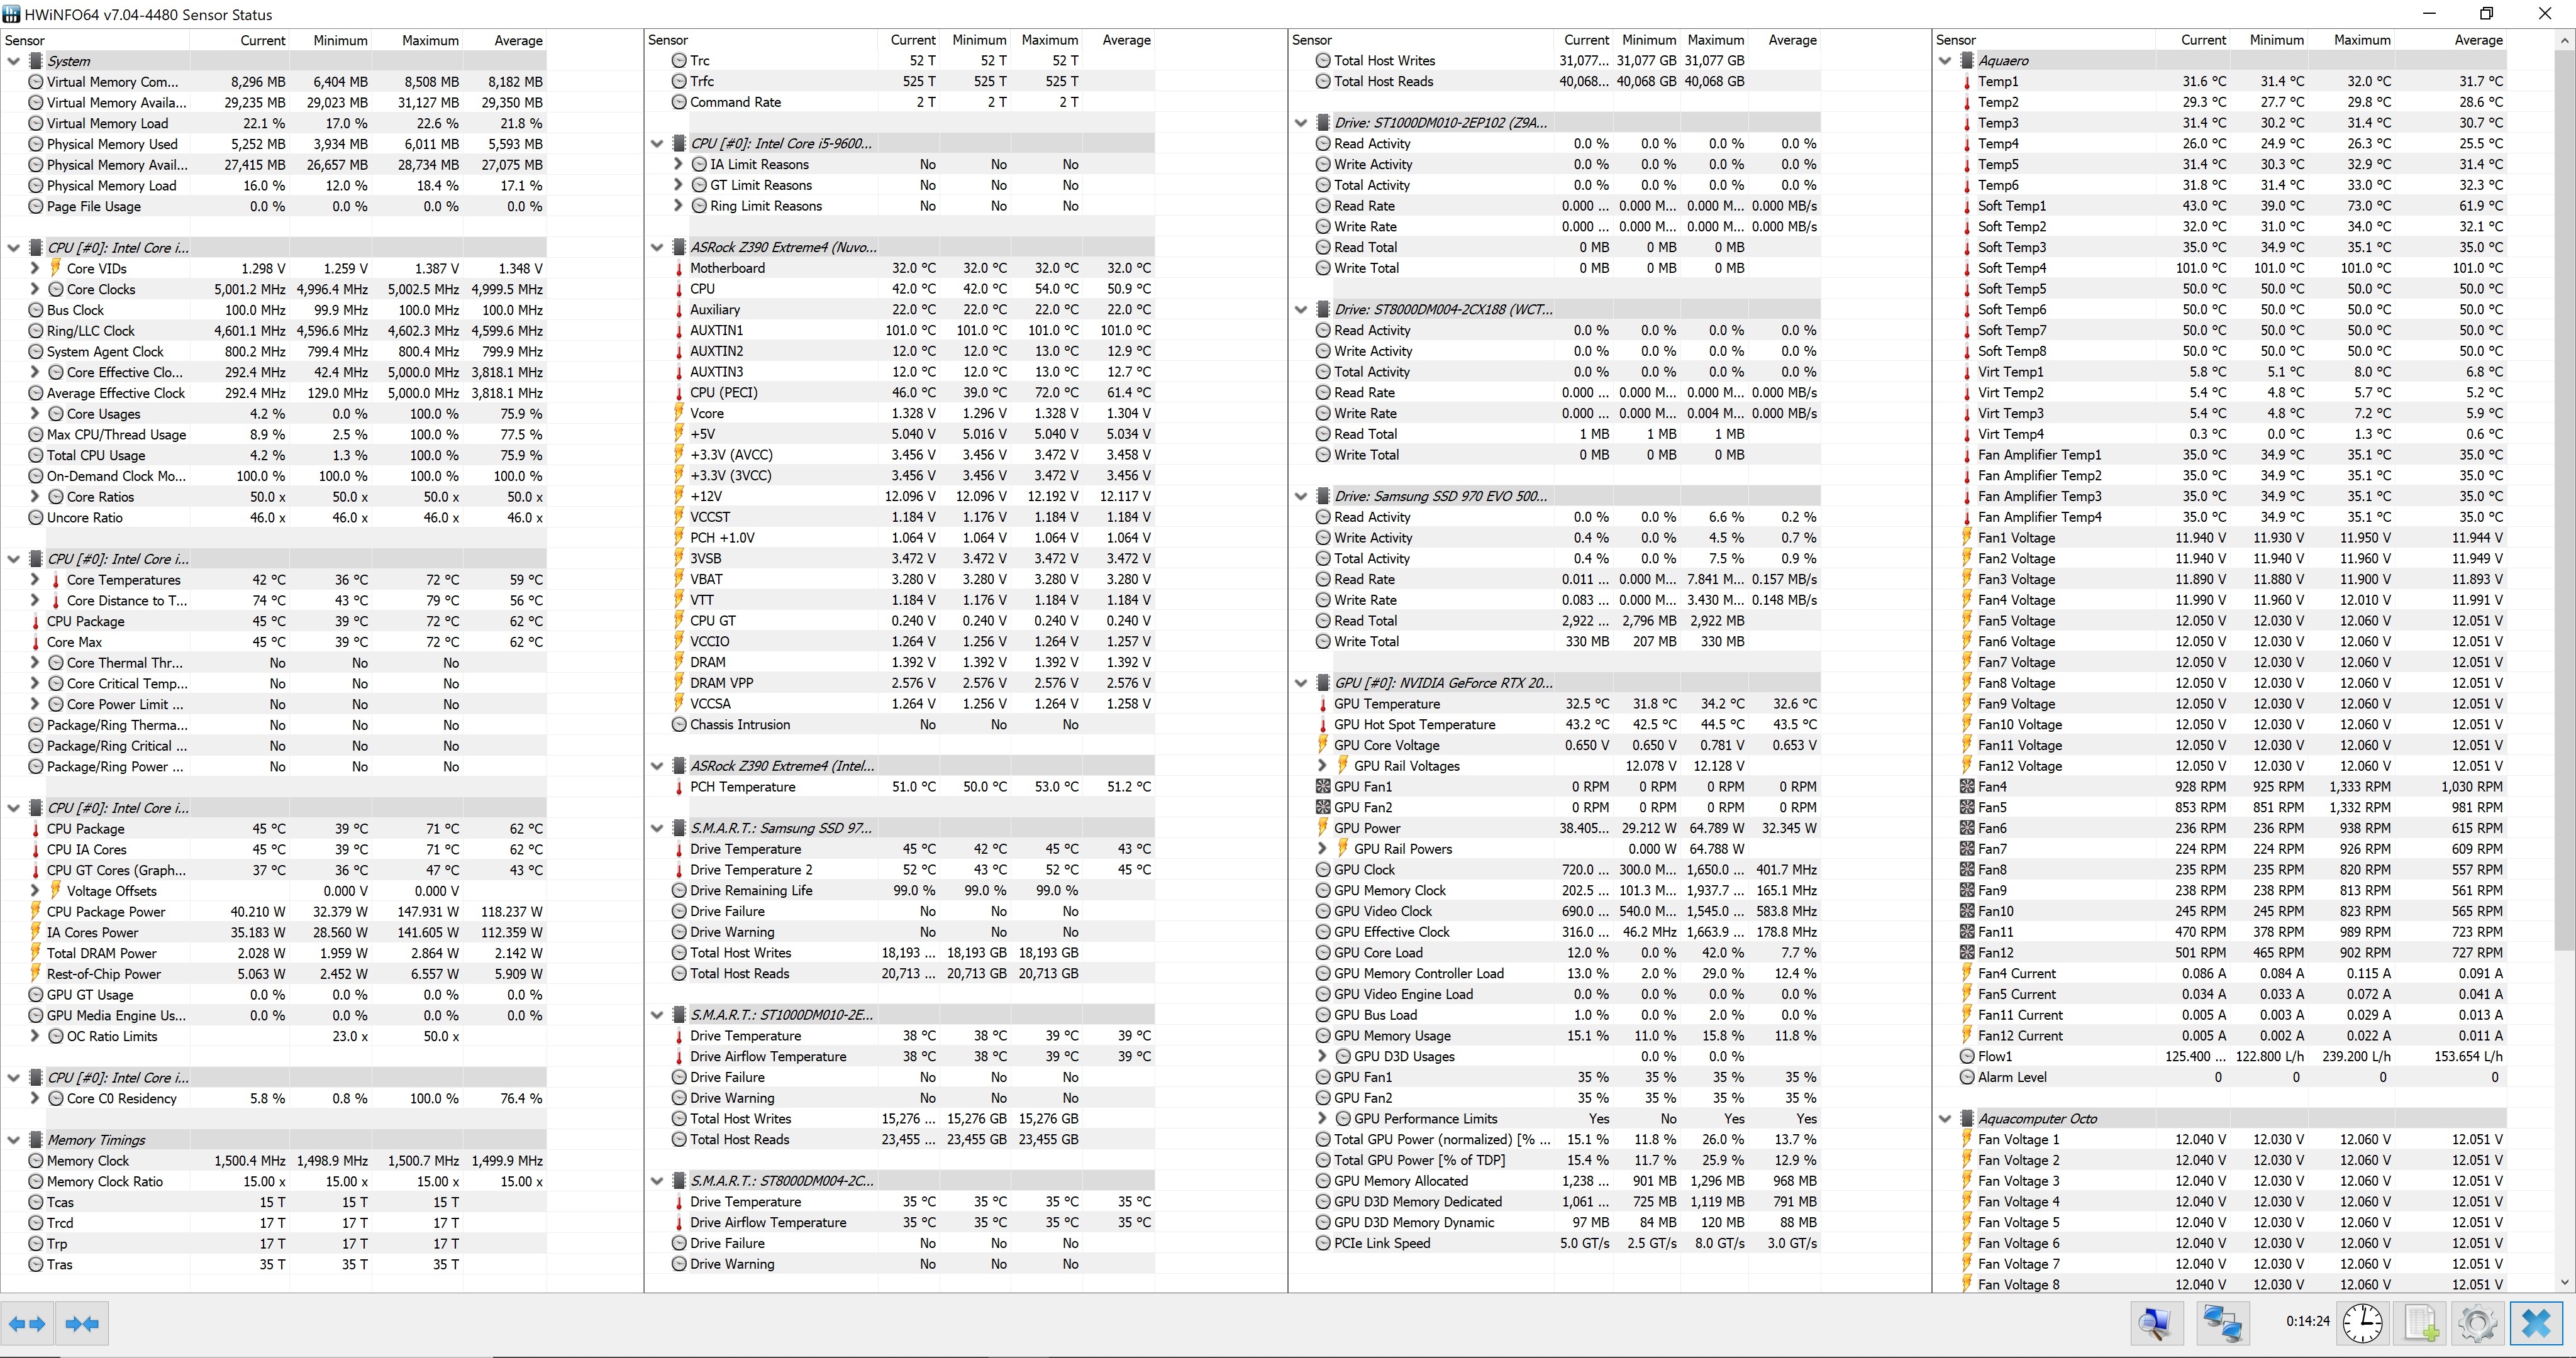Select the GPU Temperature sensor row
2576x1358 pixels.
(x=1386, y=704)
